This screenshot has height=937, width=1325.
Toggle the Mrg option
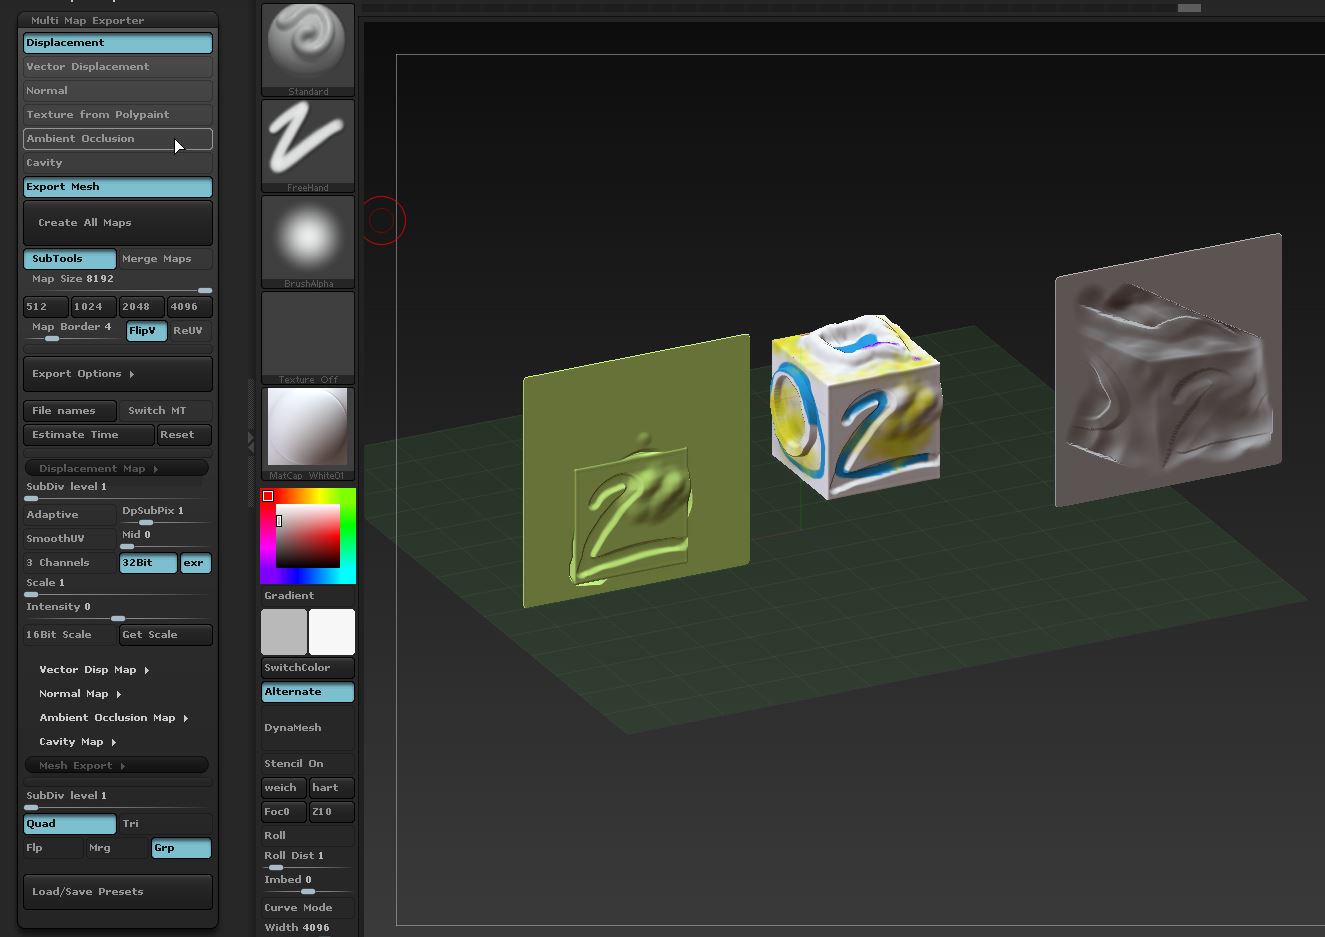[117, 848]
